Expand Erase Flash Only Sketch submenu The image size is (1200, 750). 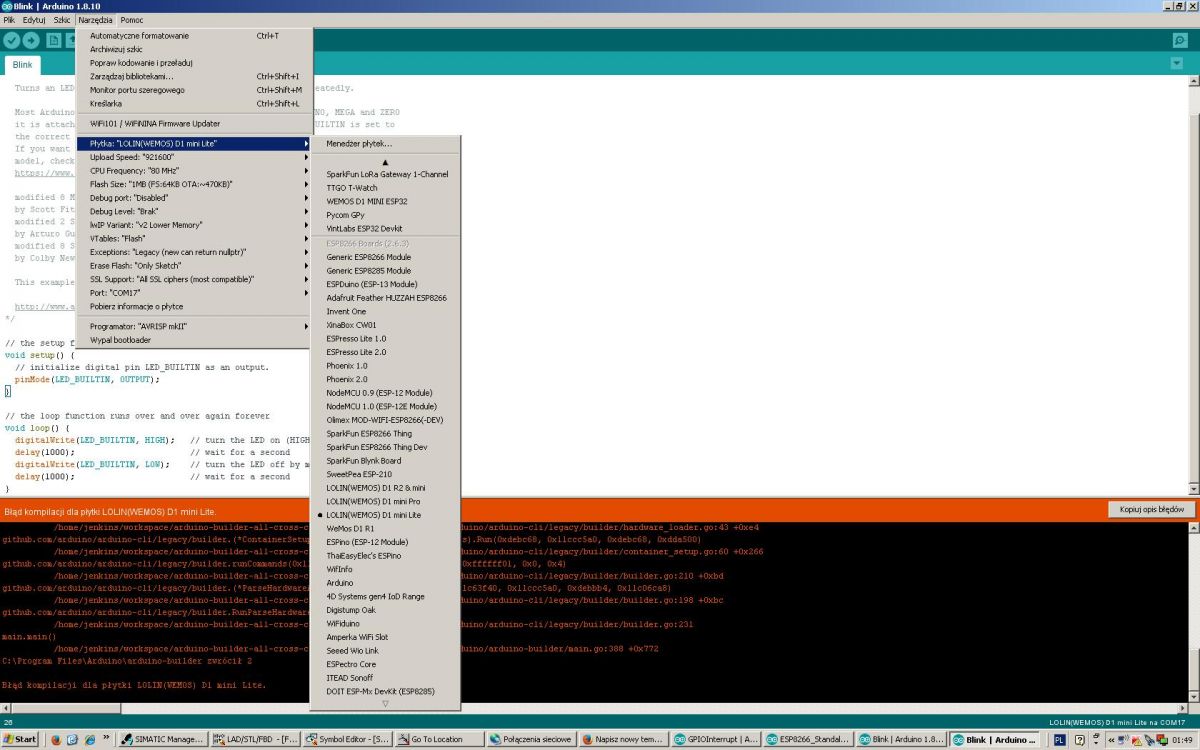pyautogui.click(x=195, y=266)
